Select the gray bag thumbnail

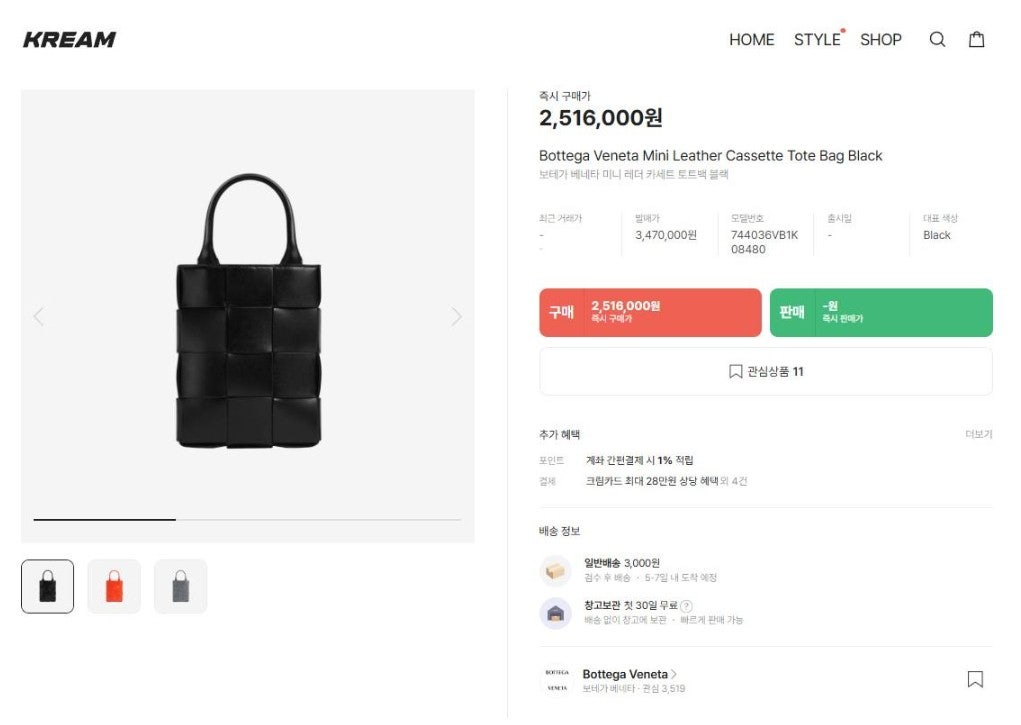coord(180,586)
